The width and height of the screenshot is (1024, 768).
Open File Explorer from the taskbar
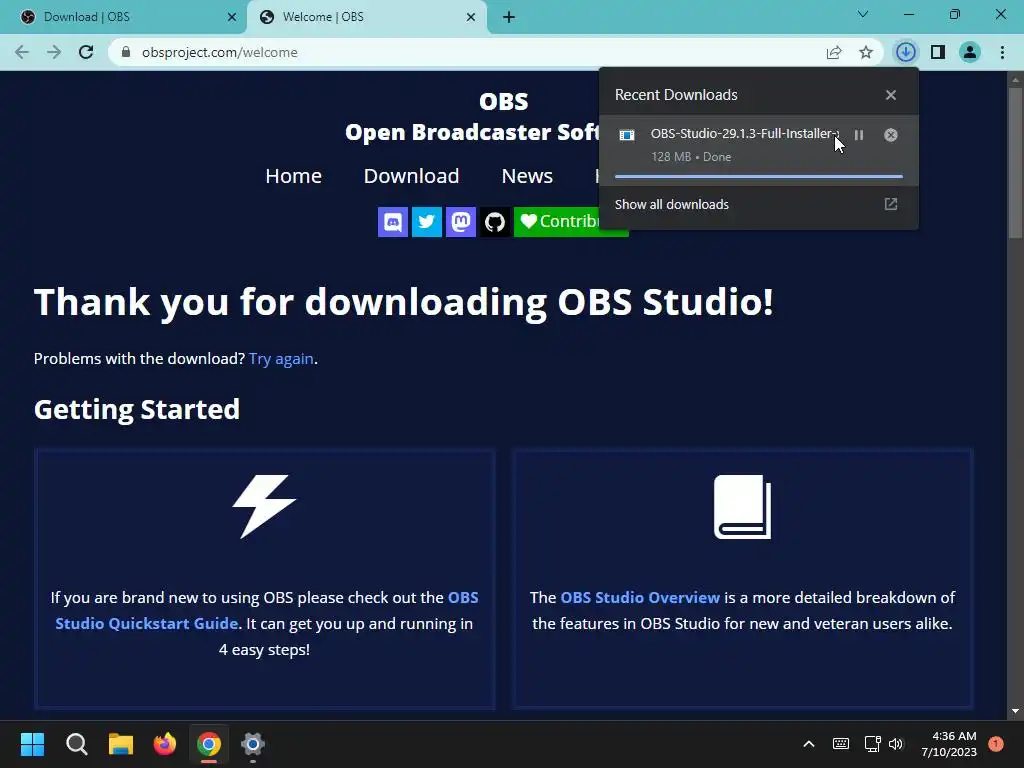(121, 744)
